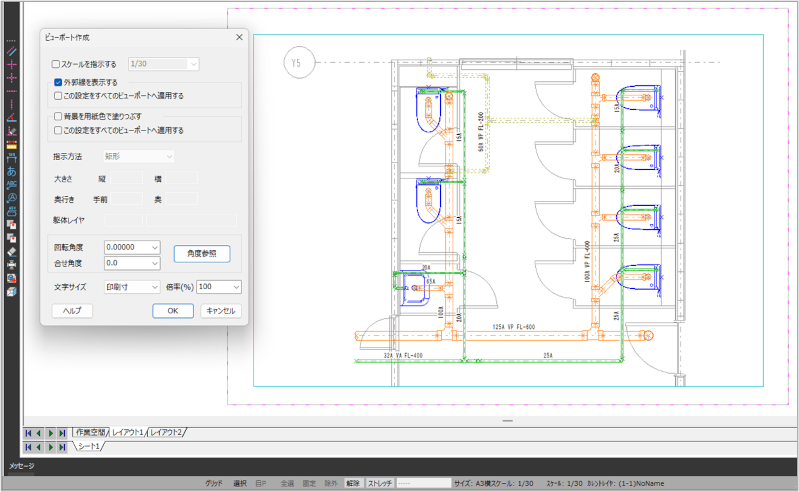Expand the 文字サイズ dropdown showing 印刷寸
Screen dimensions: 799x492
[153, 287]
